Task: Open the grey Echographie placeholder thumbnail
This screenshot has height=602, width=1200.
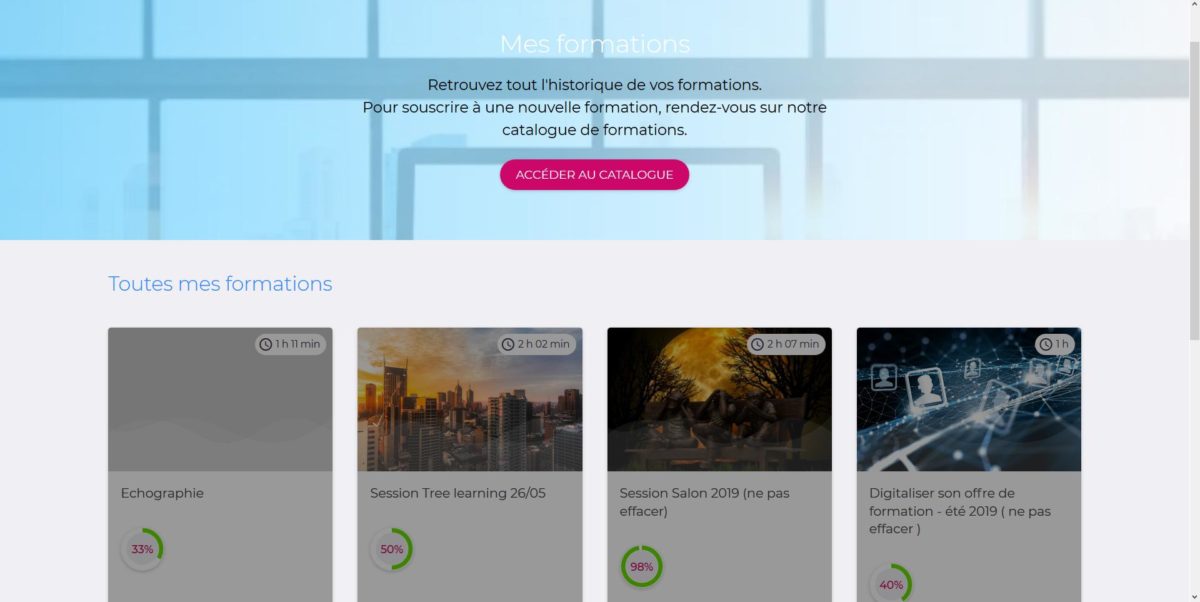Action: click(220, 400)
